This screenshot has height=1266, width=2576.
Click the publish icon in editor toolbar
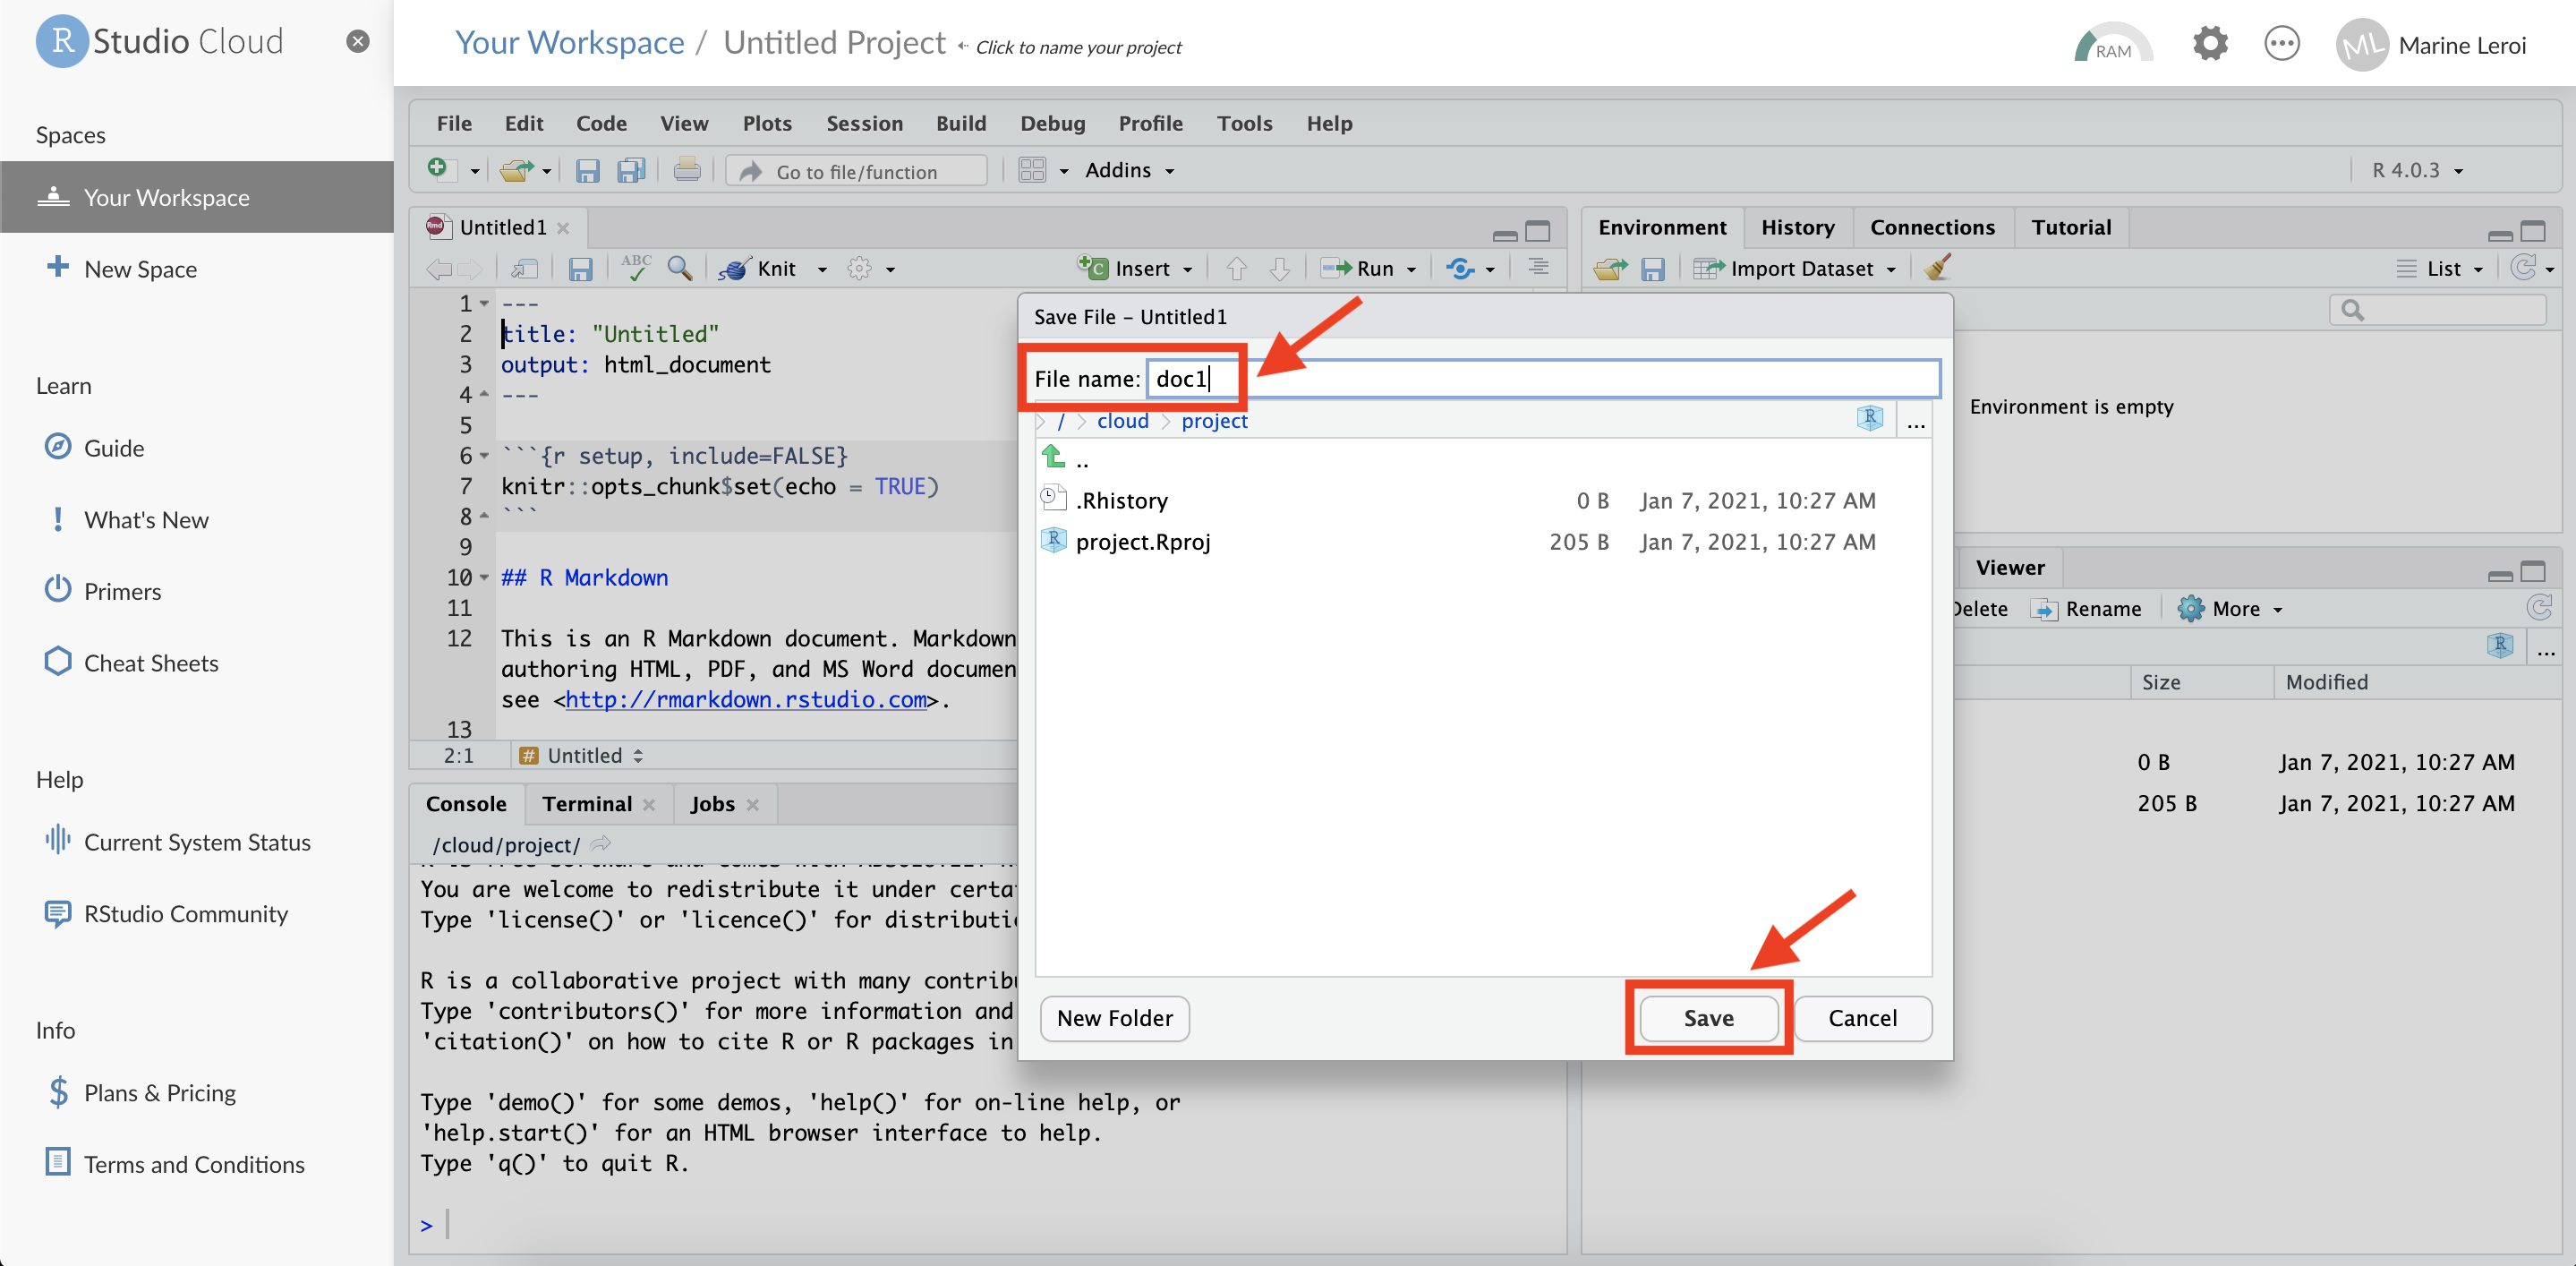[1460, 268]
